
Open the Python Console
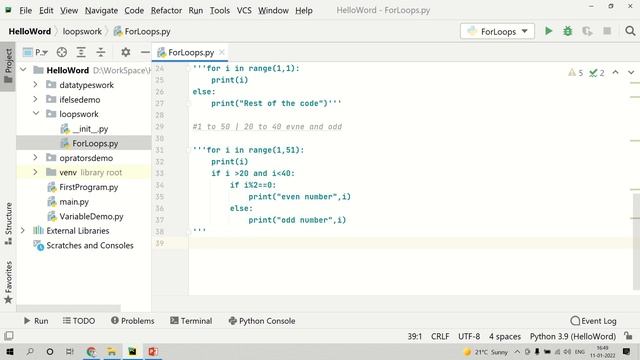click(x=262, y=321)
